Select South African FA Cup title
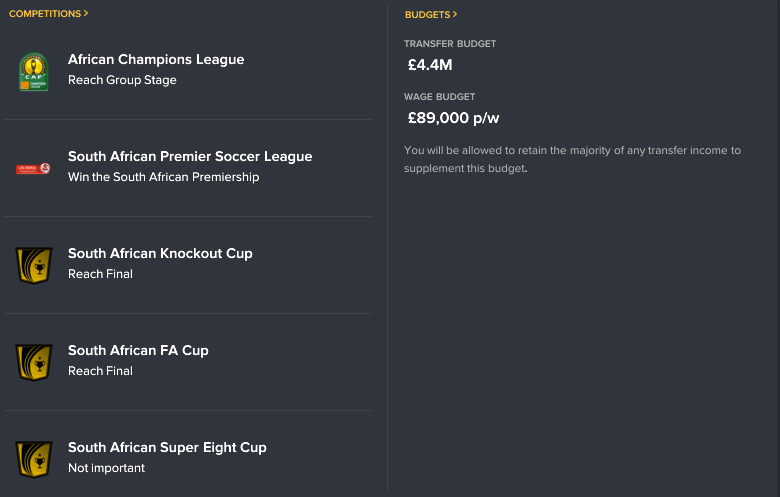This screenshot has height=497, width=780. tap(138, 350)
